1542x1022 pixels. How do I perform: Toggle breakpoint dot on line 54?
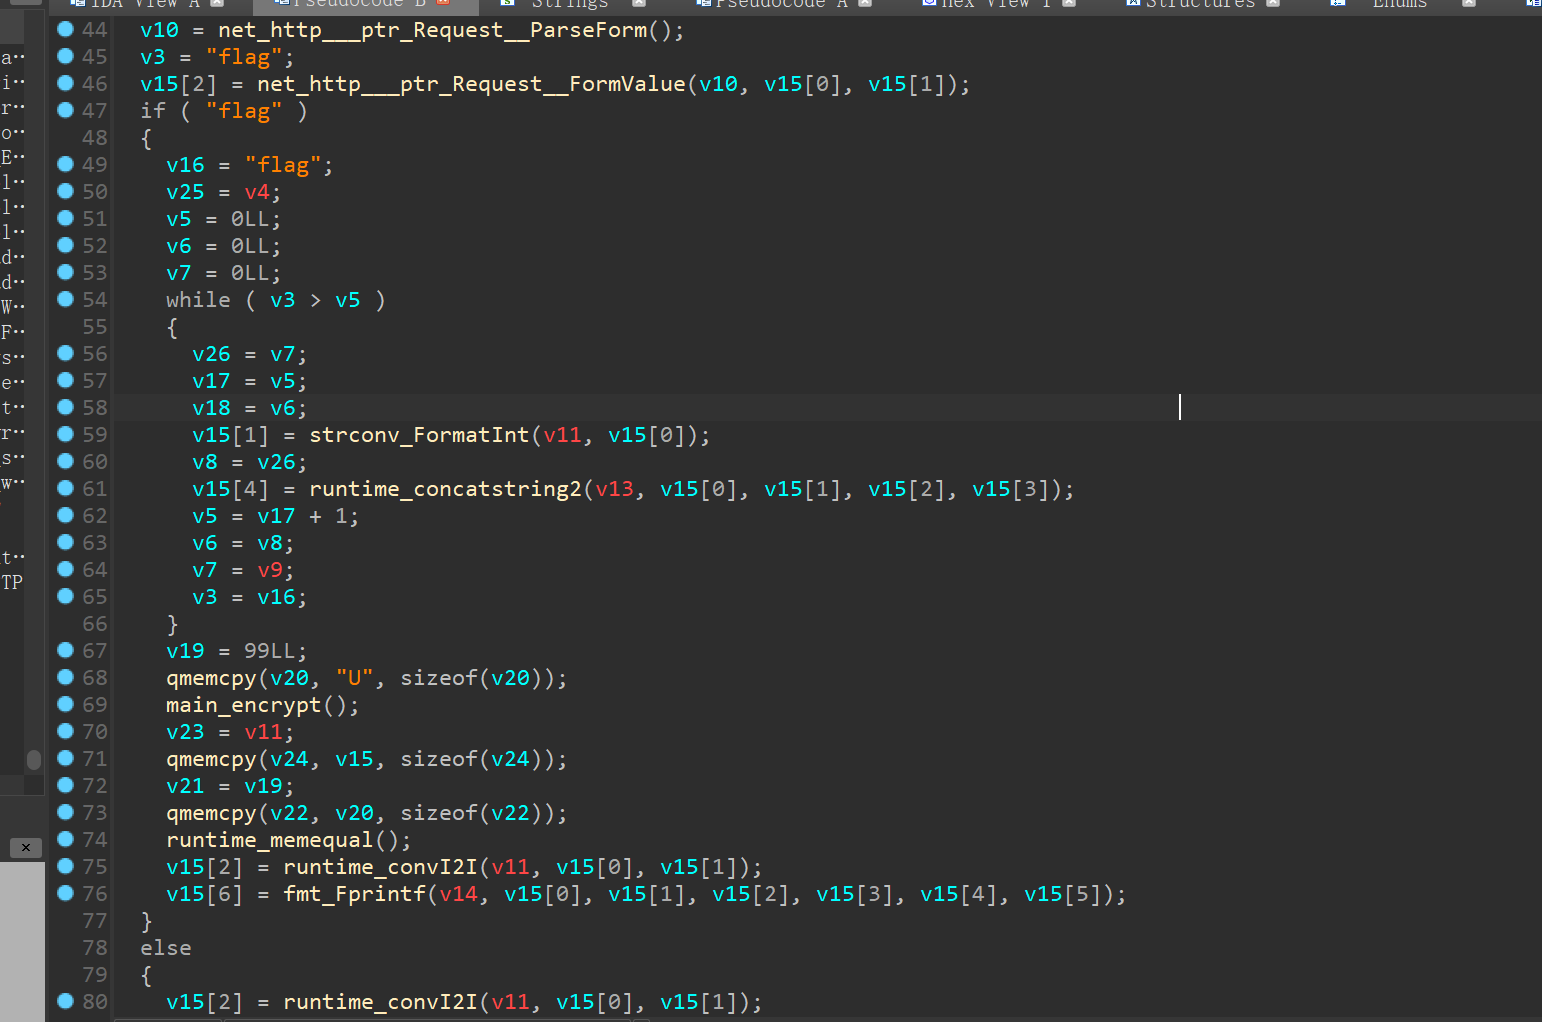point(66,299)
